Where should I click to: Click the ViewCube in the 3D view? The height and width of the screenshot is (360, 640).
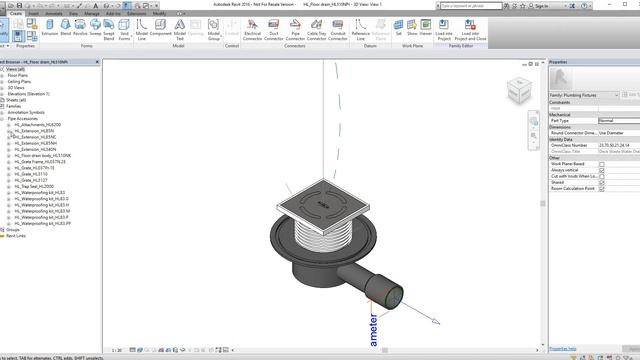519,90
